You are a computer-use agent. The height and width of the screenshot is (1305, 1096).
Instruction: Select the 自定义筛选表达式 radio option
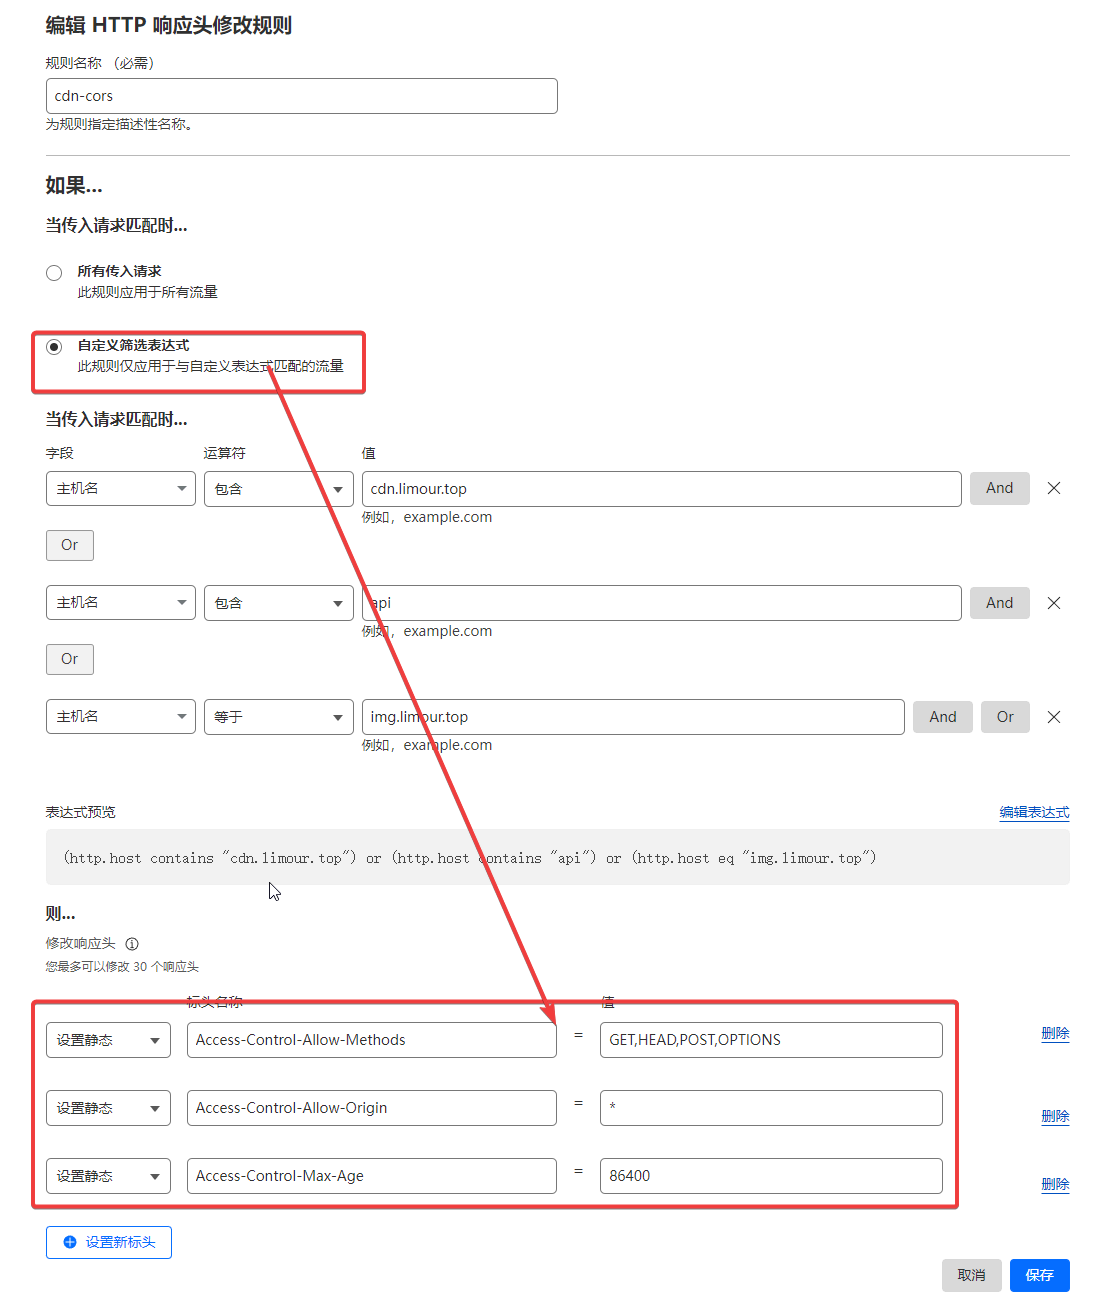pyautogui.click(x=54, y=347)
